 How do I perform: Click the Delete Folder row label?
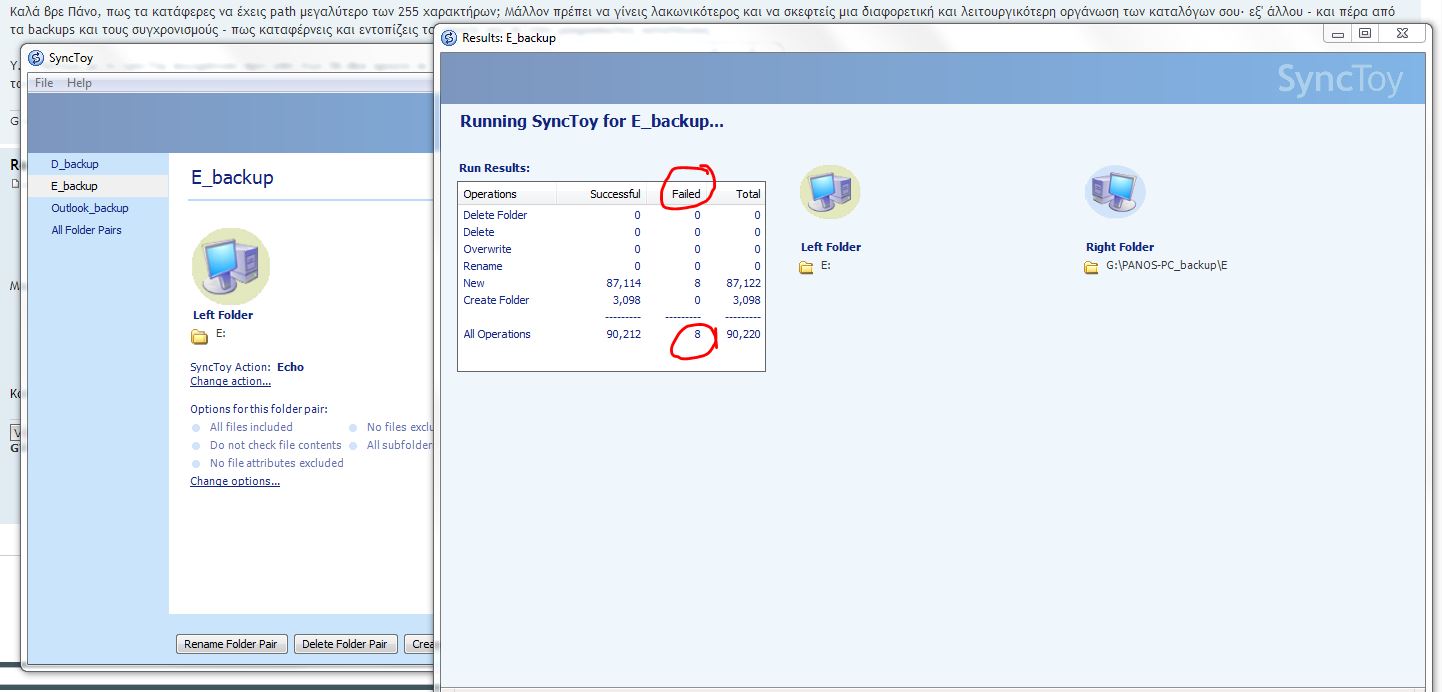tap(495, 215)
